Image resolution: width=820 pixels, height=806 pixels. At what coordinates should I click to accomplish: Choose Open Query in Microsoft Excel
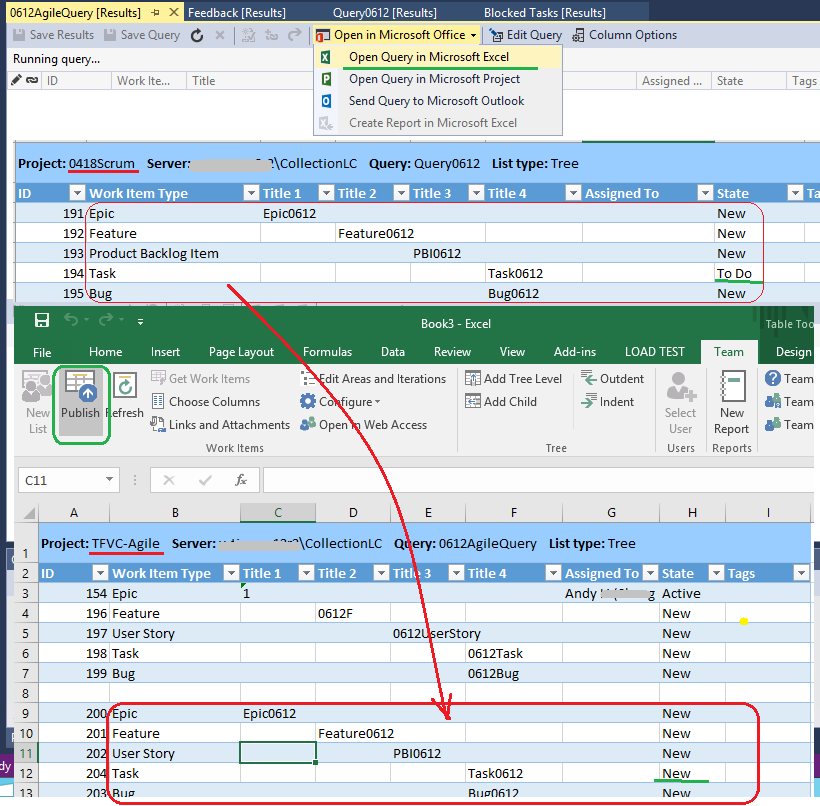pyautogui.click(x=429, y=57)
